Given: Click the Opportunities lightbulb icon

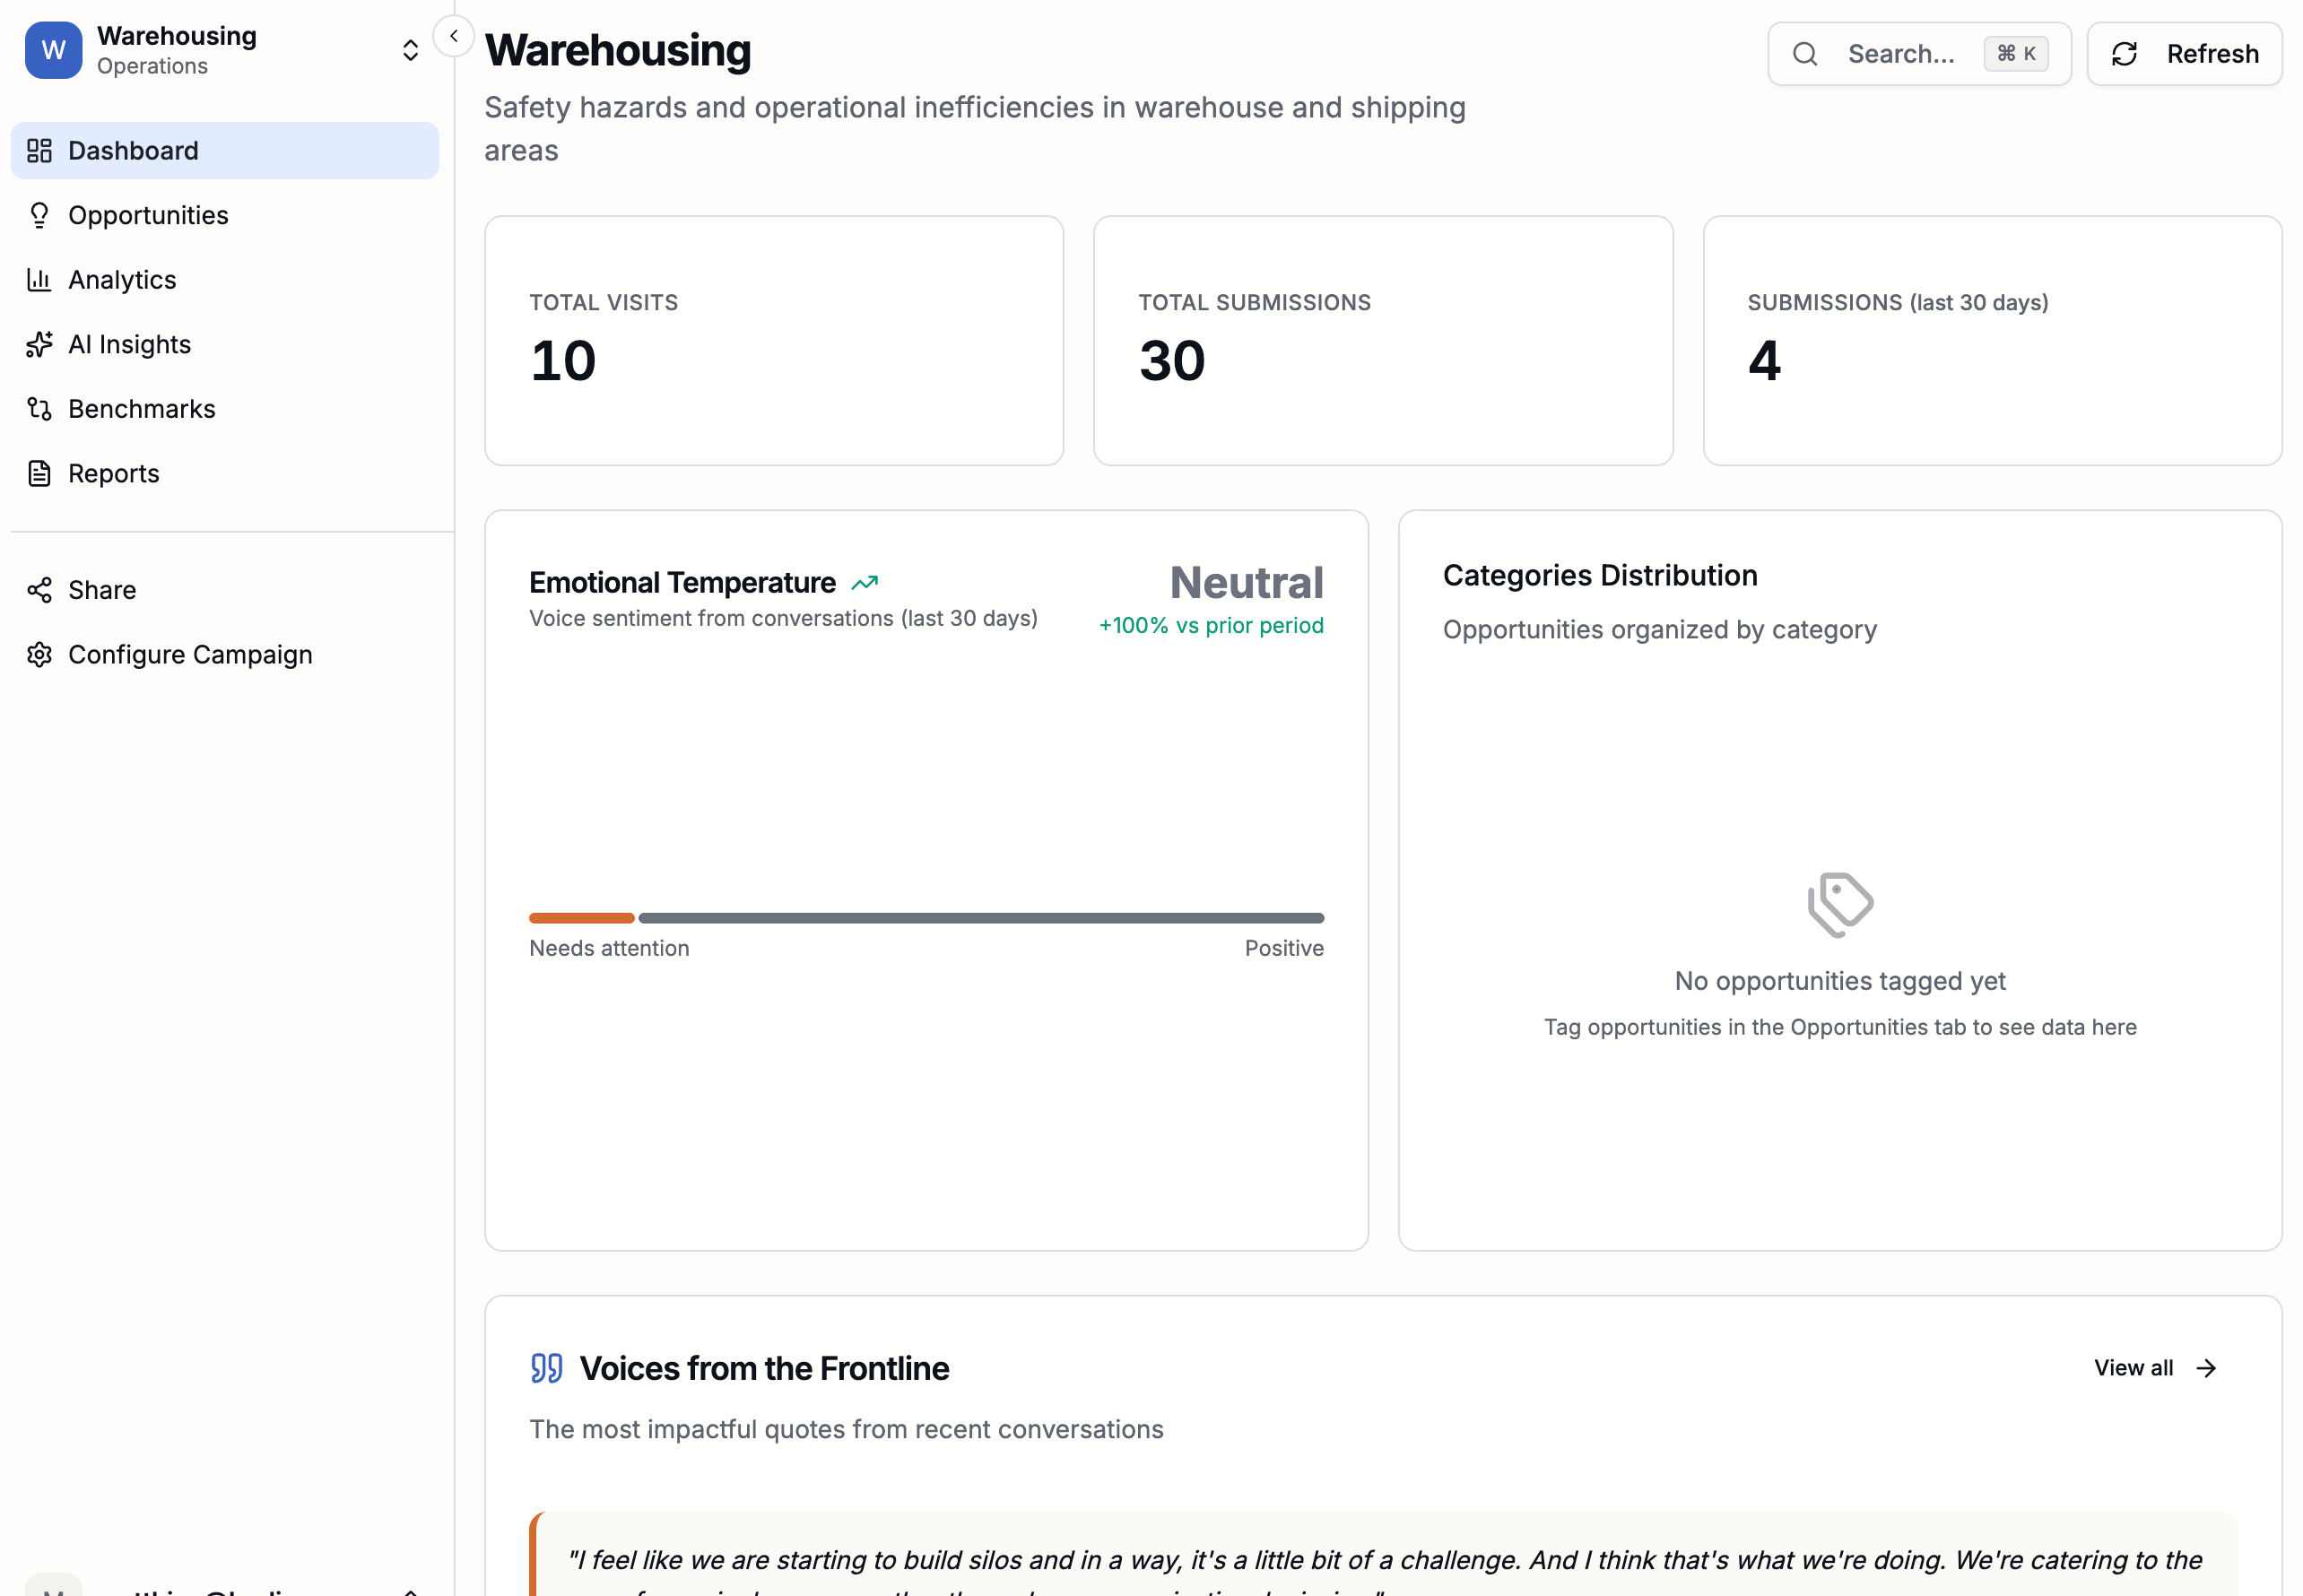Looking at the screenshot, I should coord(39,215).
